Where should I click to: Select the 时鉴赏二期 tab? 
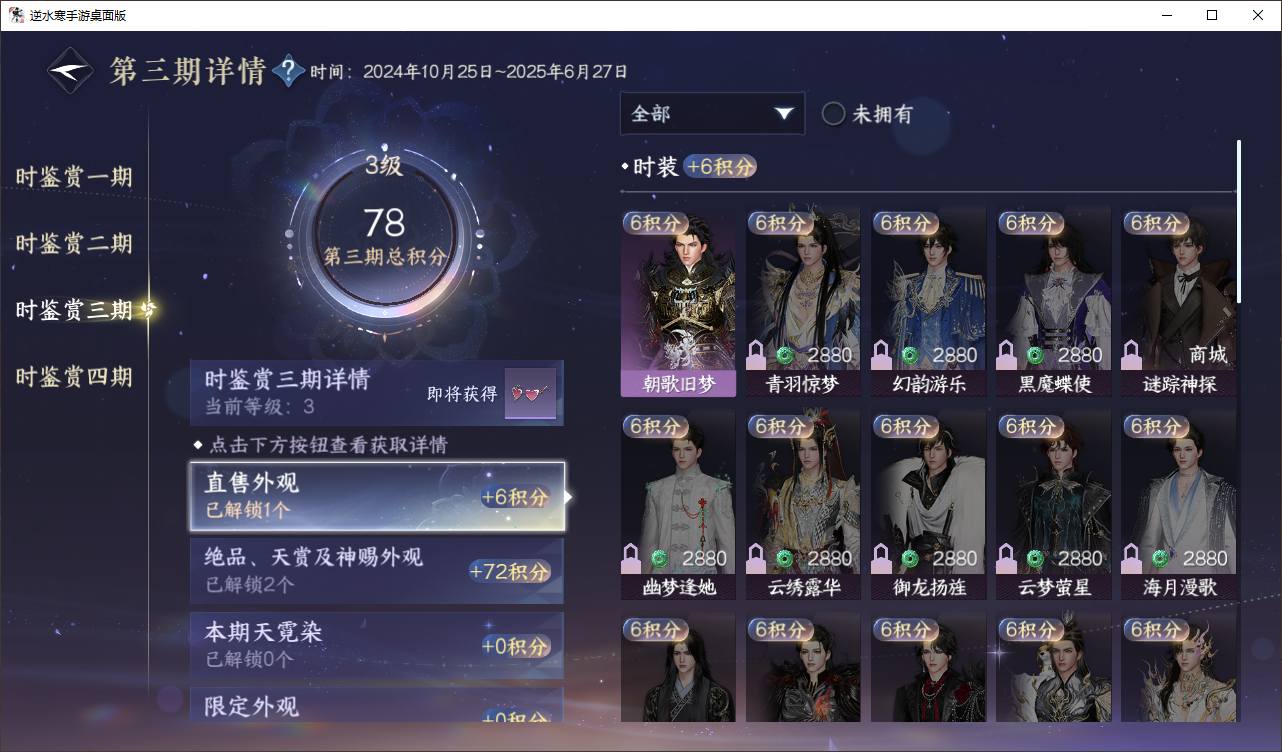pyautogui.click(x=74, y=243)
